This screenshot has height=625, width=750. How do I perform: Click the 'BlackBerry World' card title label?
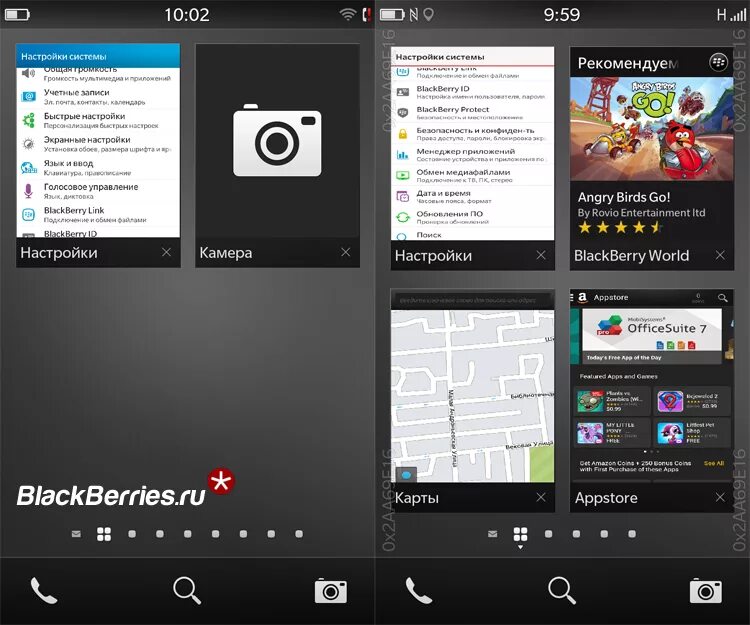click(631, 255)
